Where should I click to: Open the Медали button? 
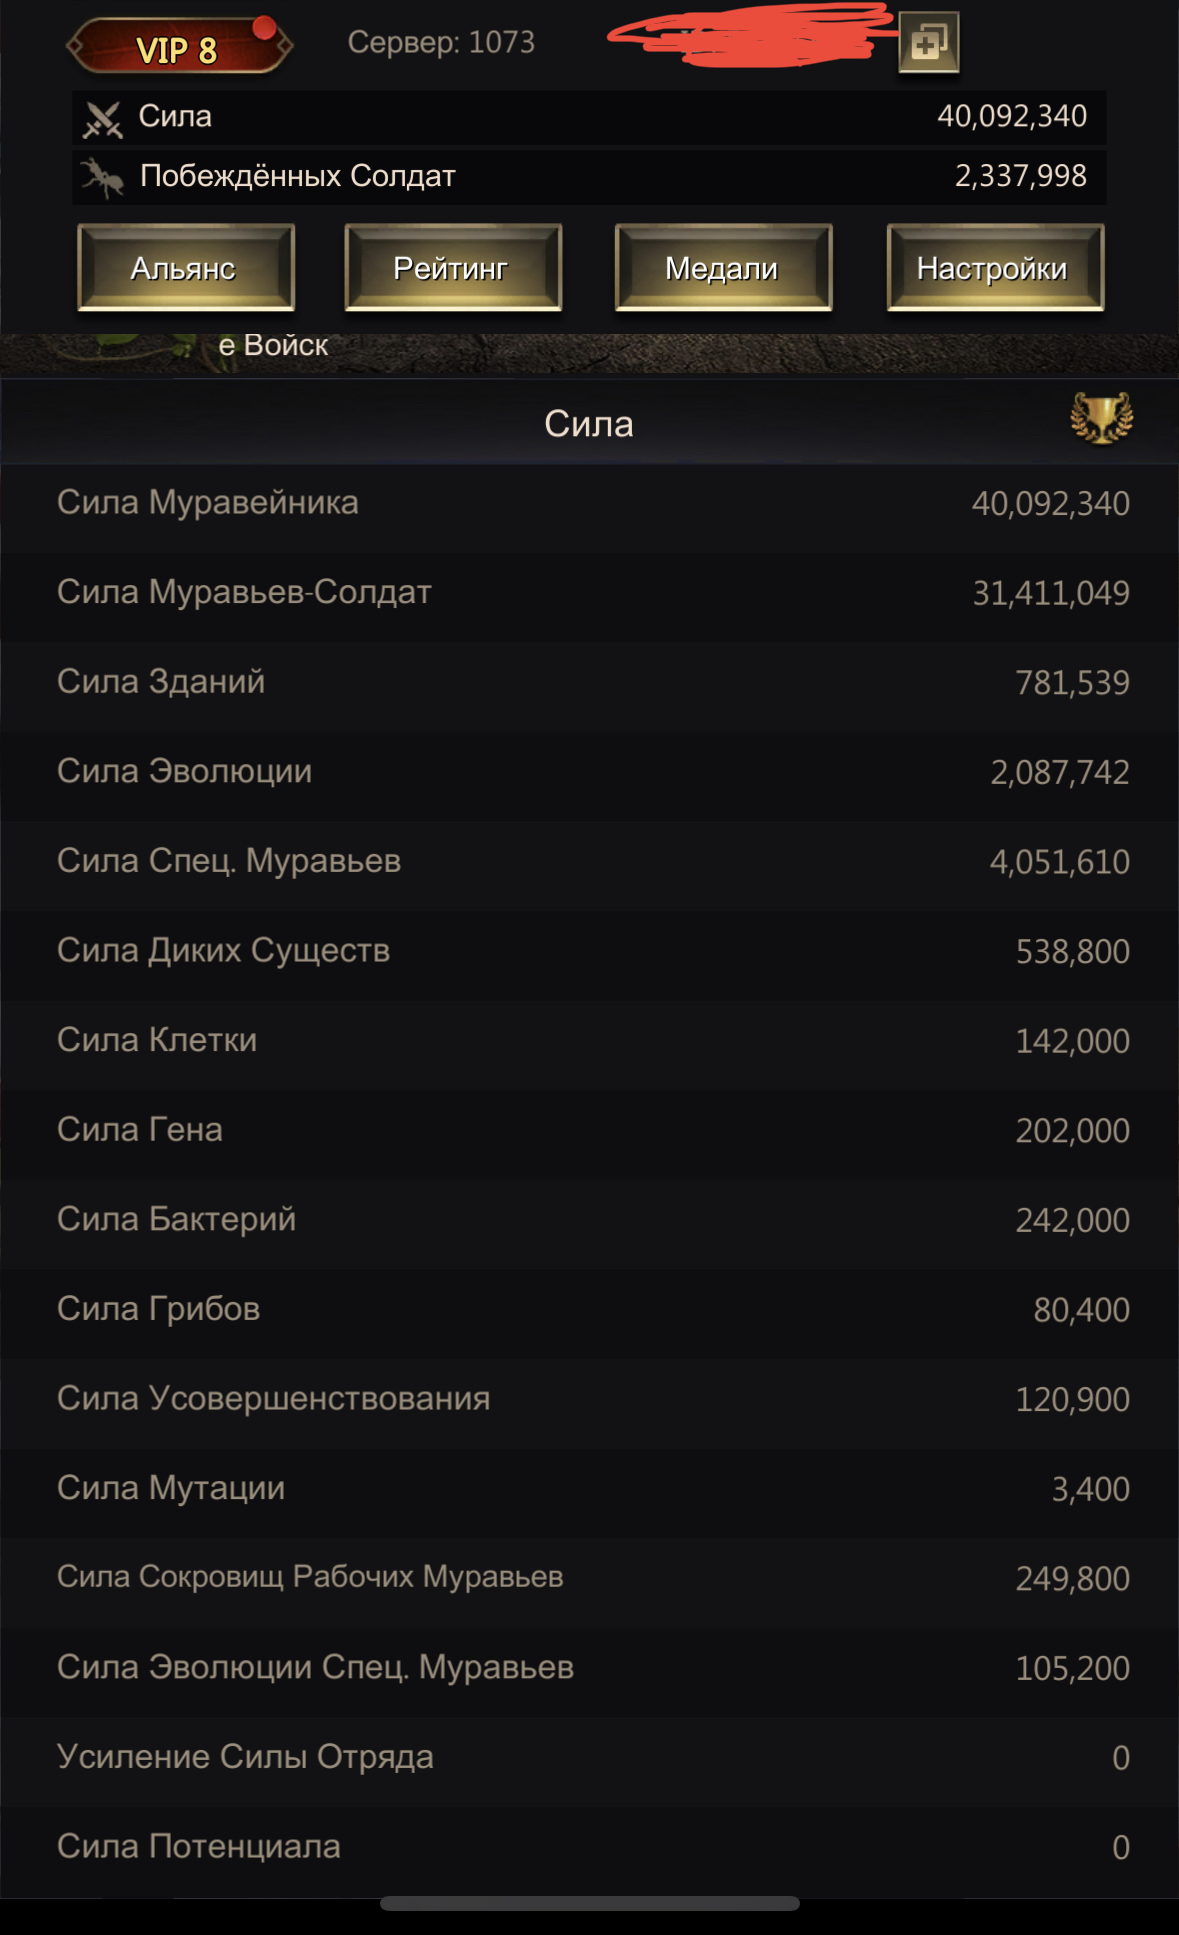pos(723,268)
